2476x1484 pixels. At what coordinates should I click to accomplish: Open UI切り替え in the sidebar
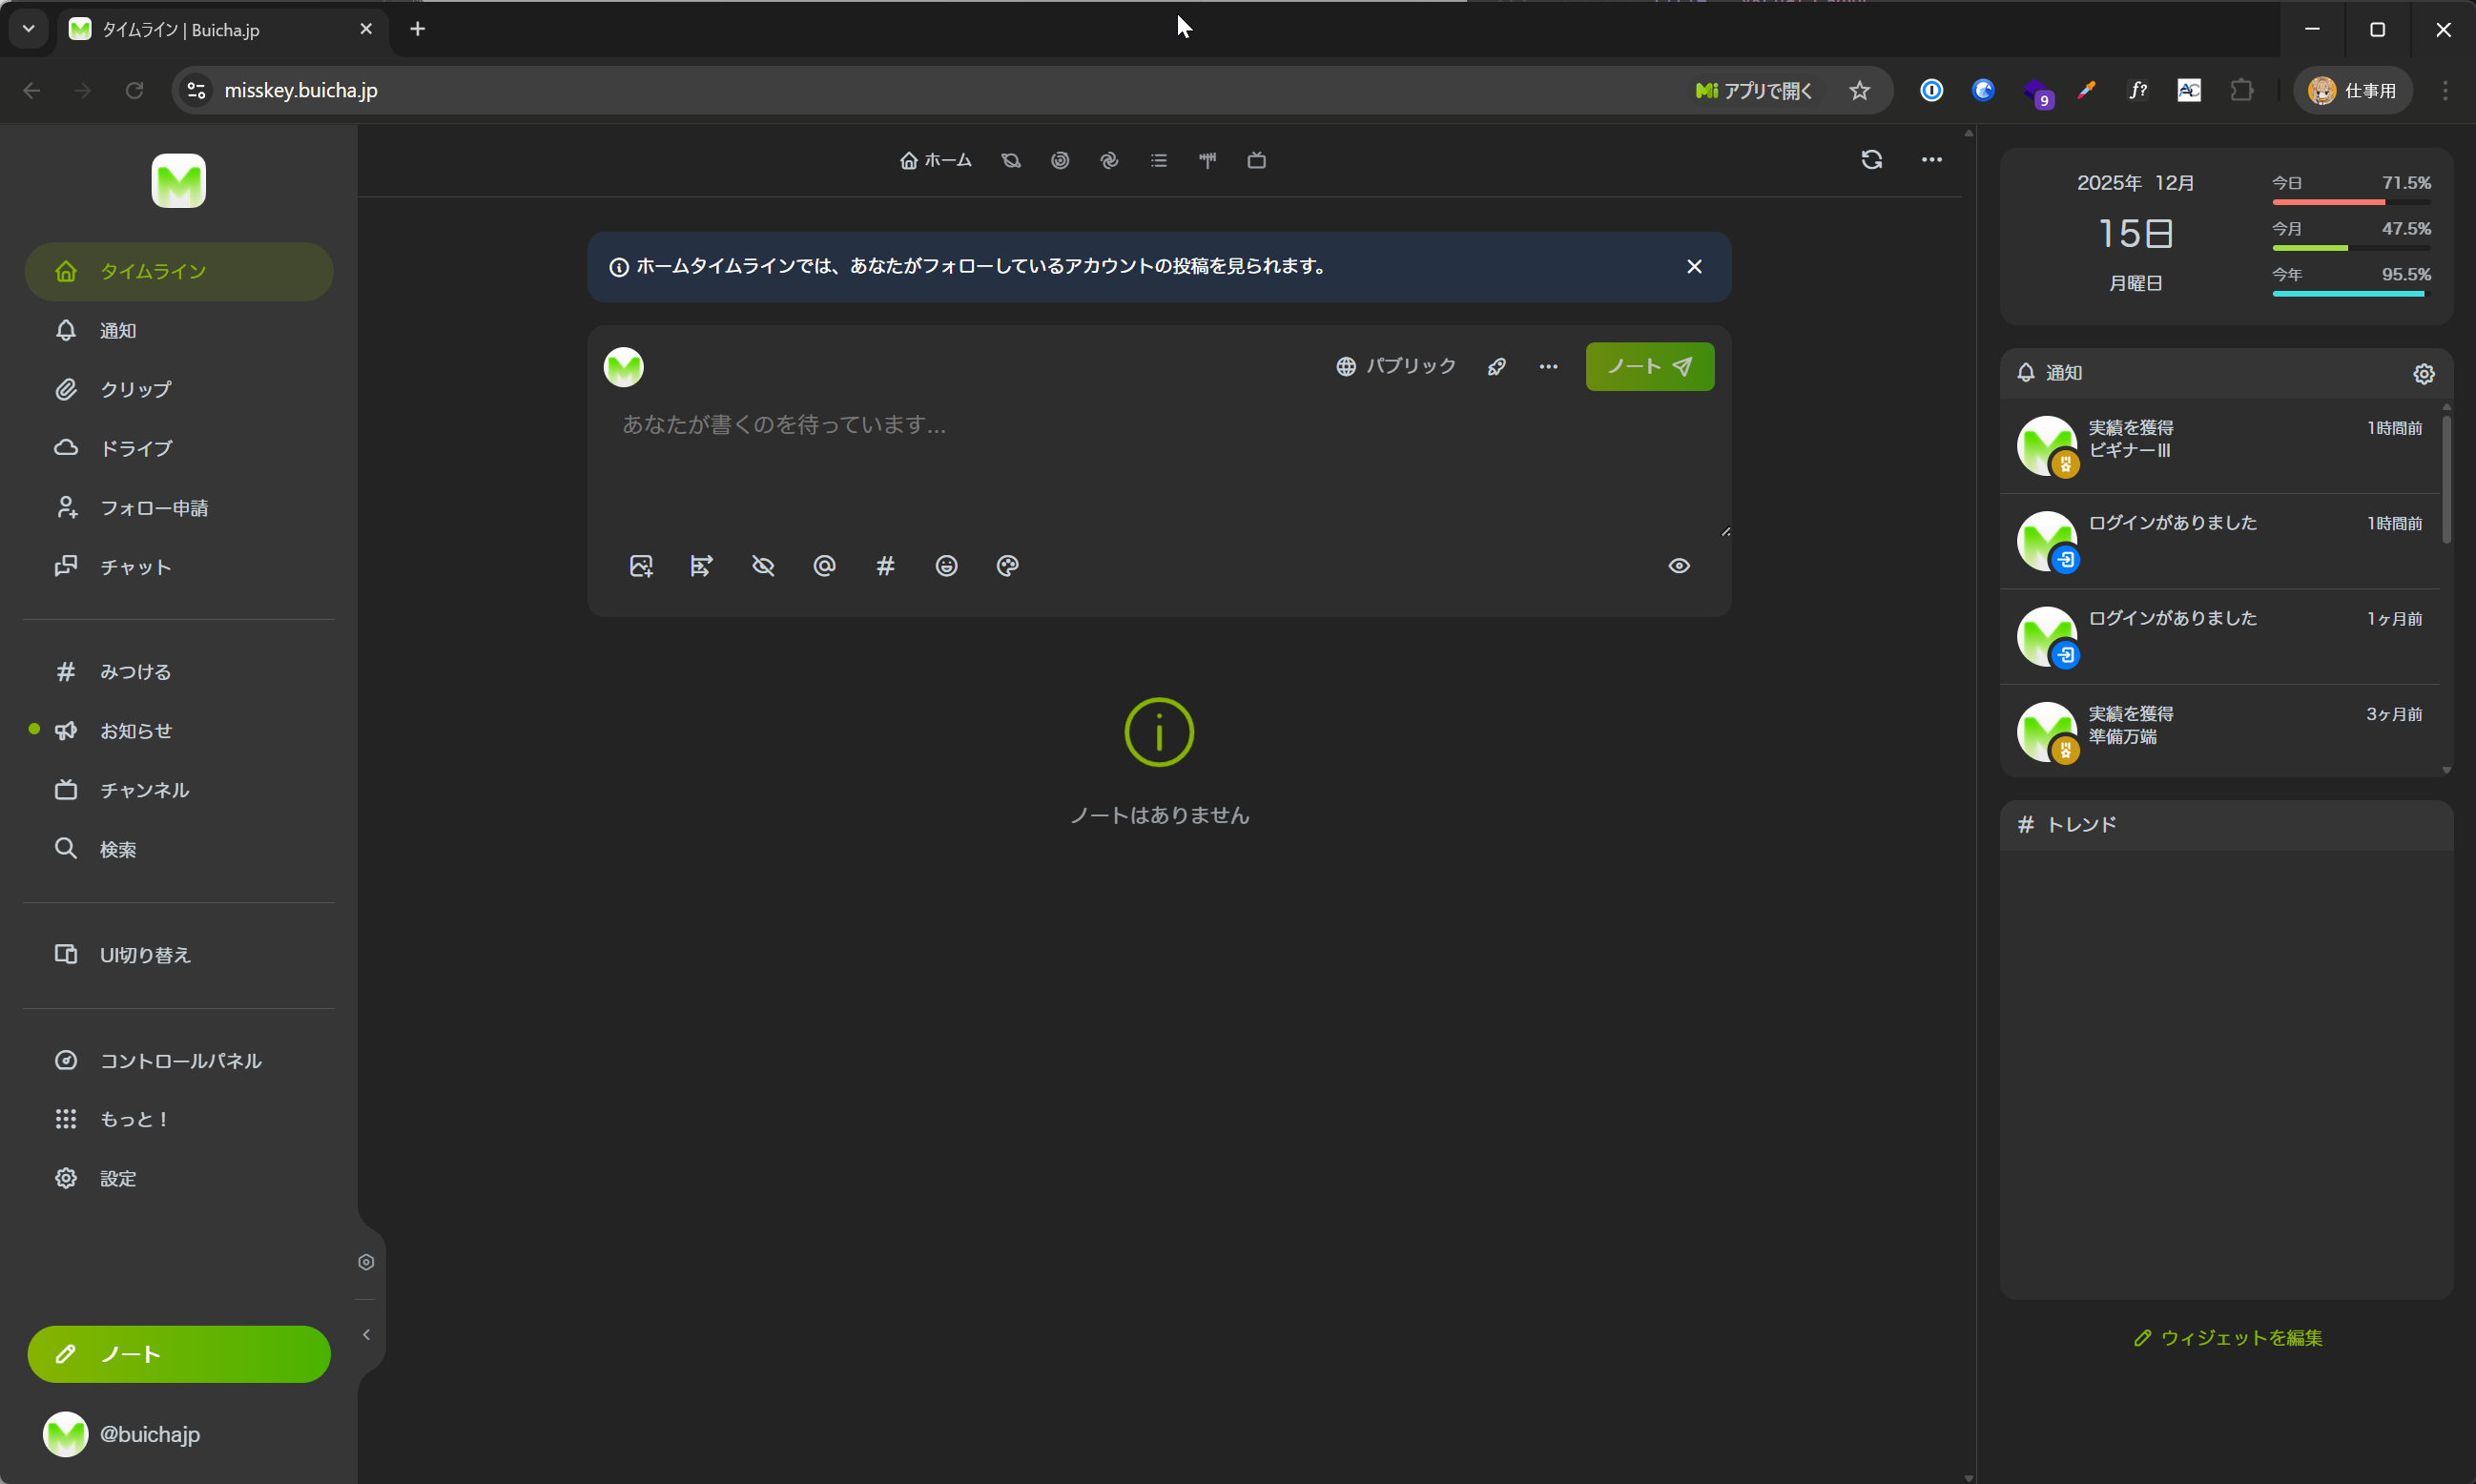click(x=178, y=955)
